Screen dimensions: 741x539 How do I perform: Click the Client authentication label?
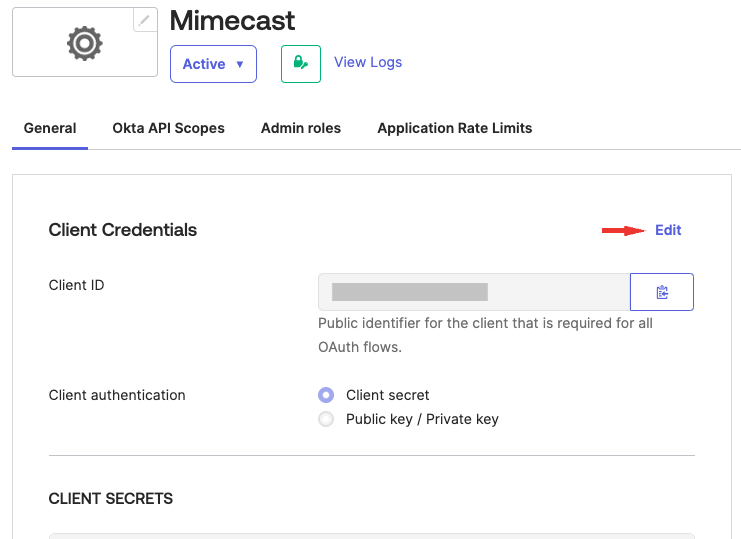point(117,395)
